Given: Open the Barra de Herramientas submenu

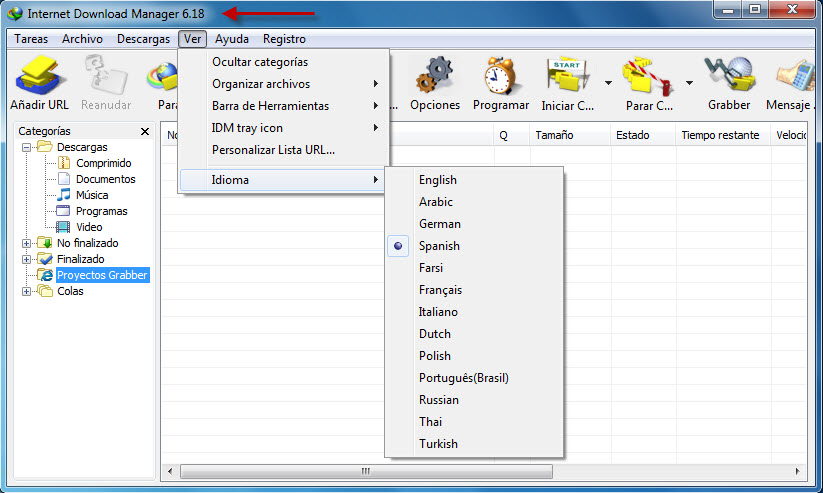Looking at the screenshot, I should click(x=284, y=106).
